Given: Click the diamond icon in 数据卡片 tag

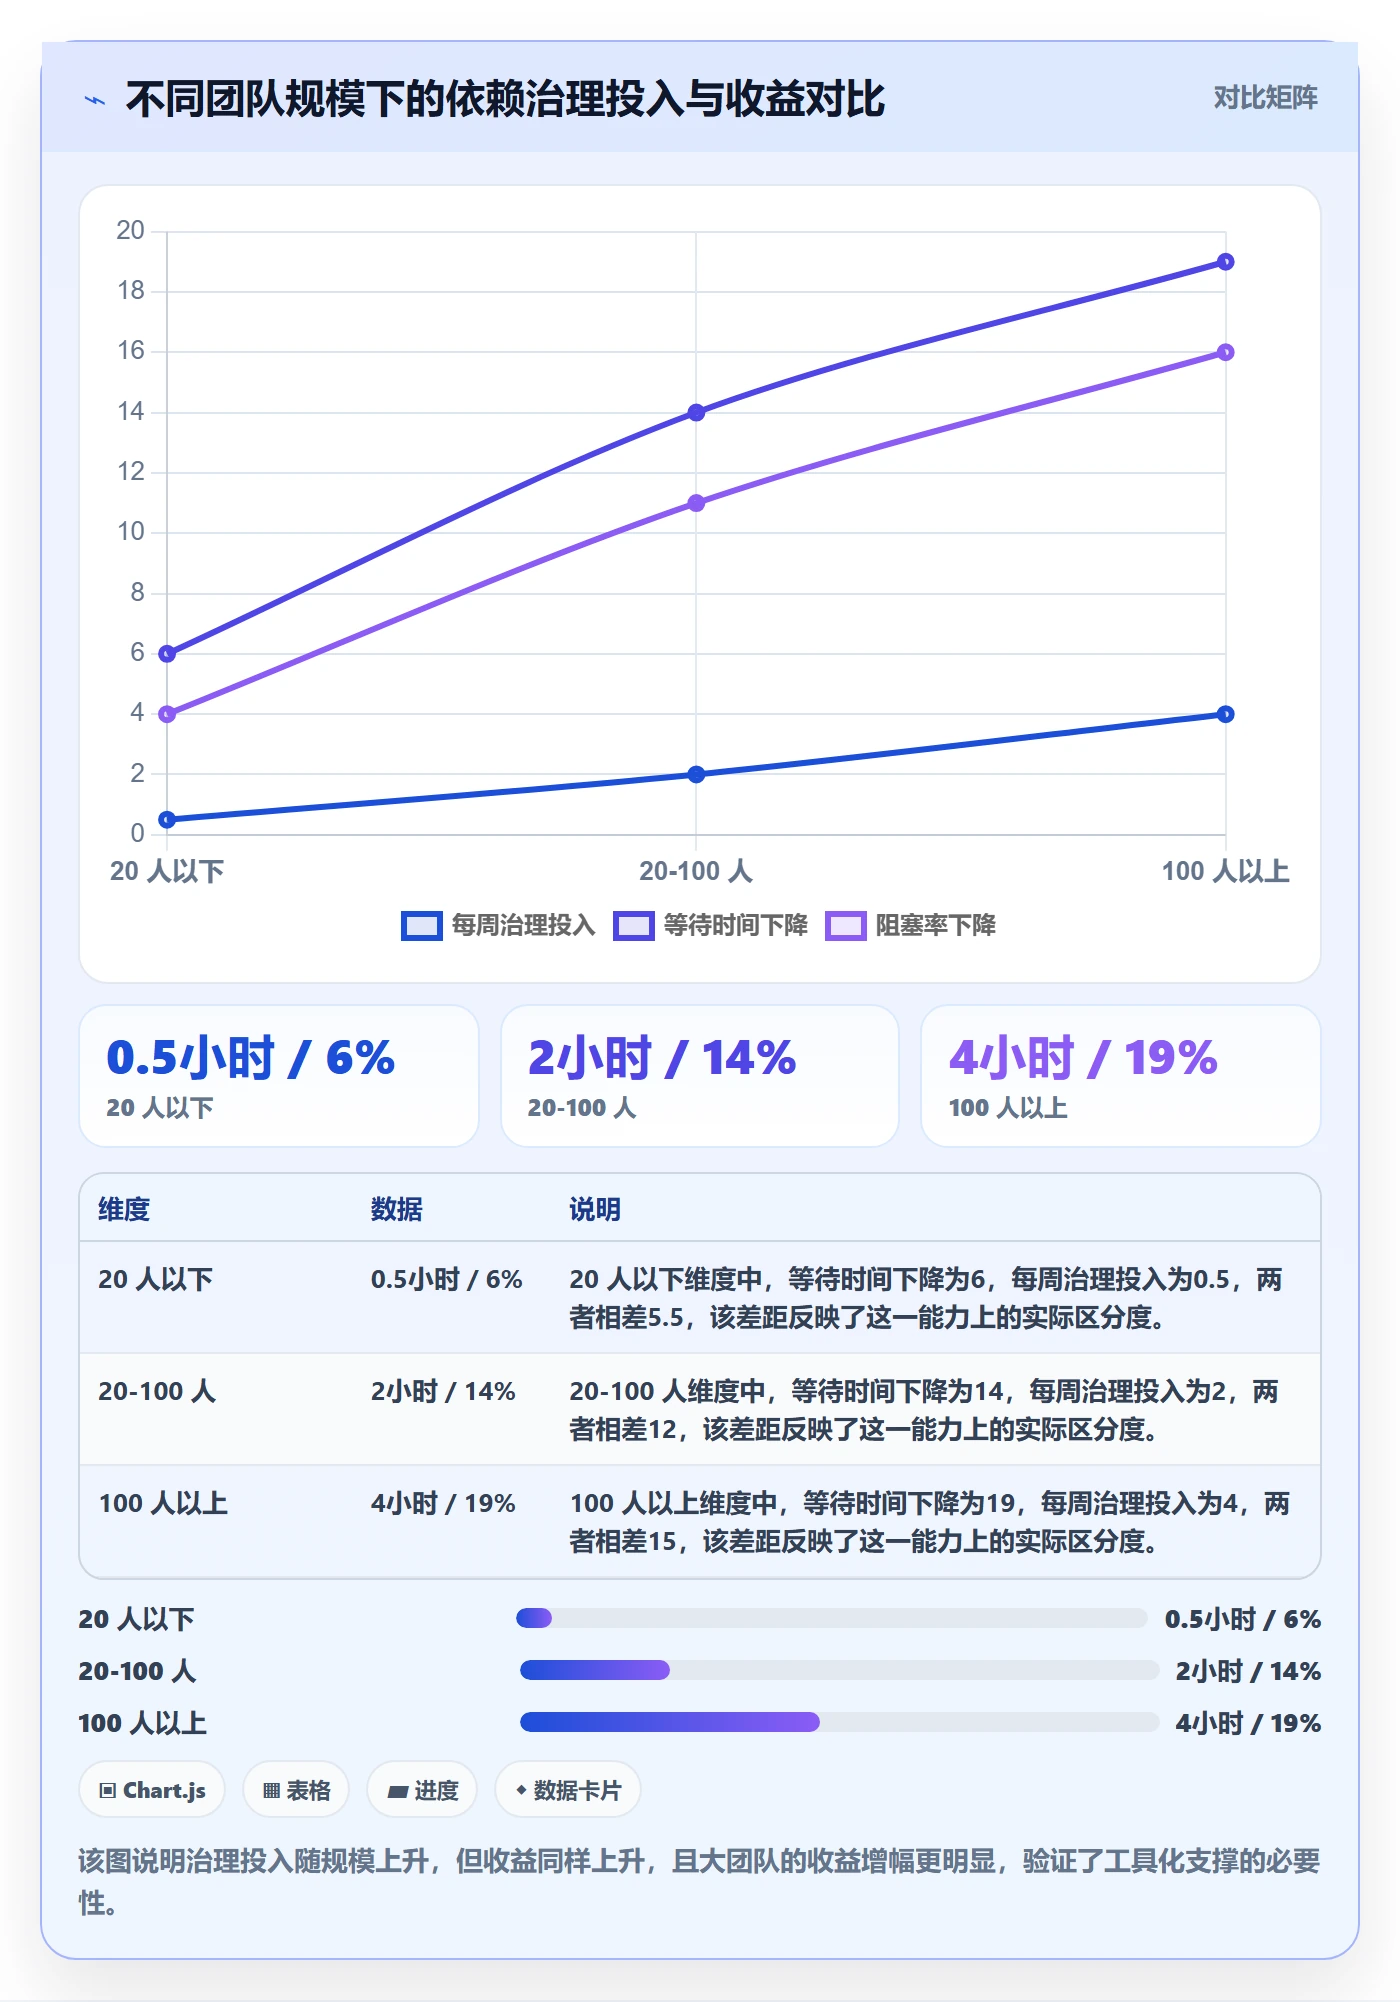Looking at the screenshot, I should [521, 1790].
